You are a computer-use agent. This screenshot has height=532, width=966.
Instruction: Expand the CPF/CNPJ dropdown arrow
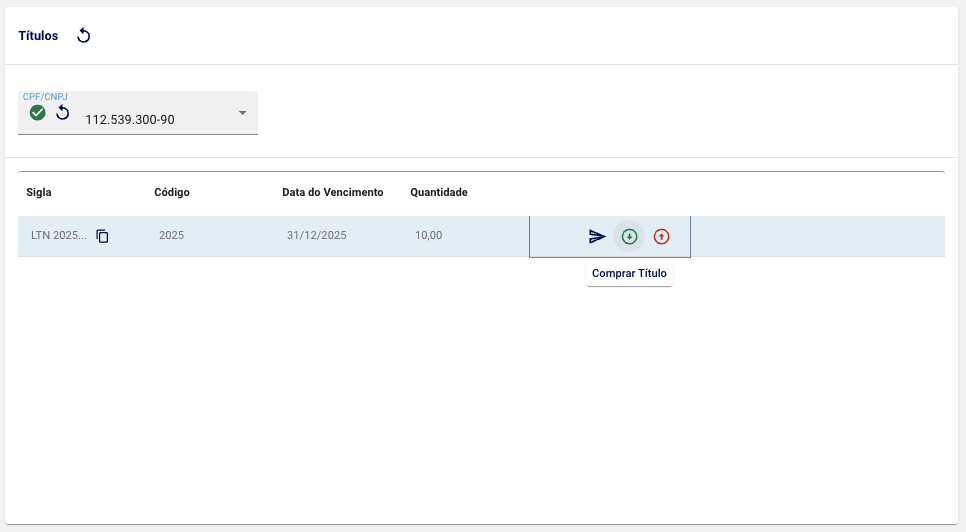(x=242, y=112)
